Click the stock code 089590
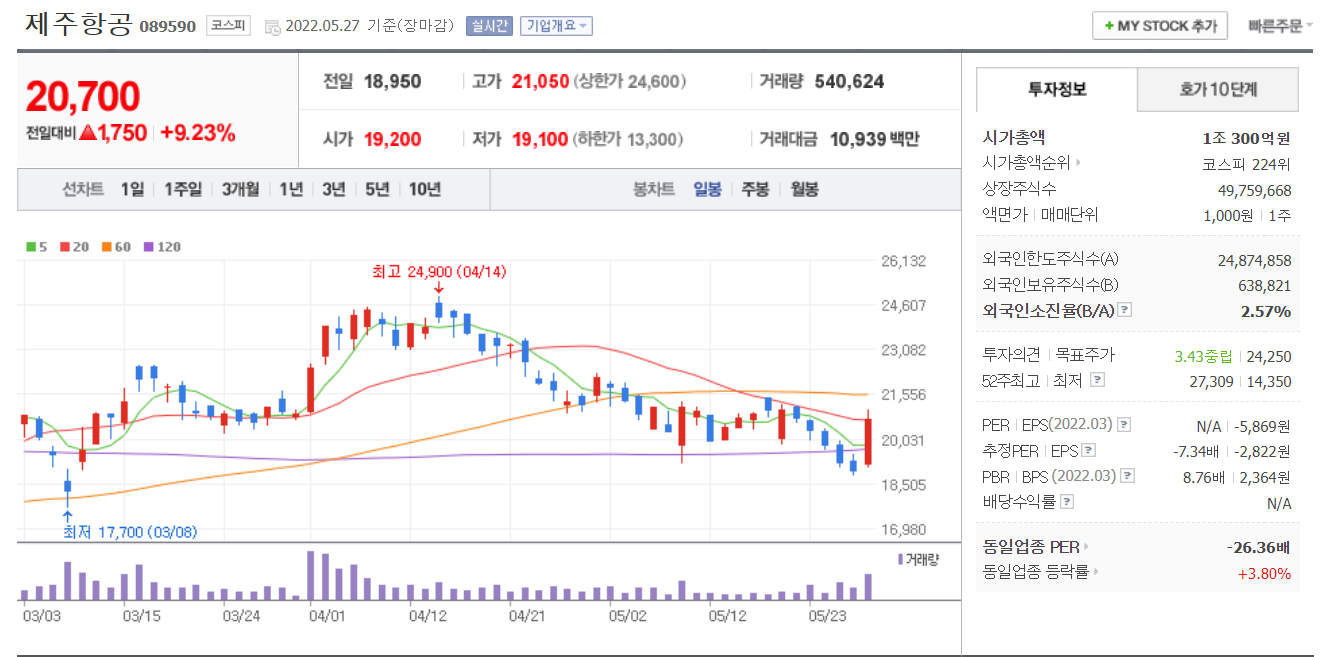This screenshot has width=1328, height=657. [168, 27]
